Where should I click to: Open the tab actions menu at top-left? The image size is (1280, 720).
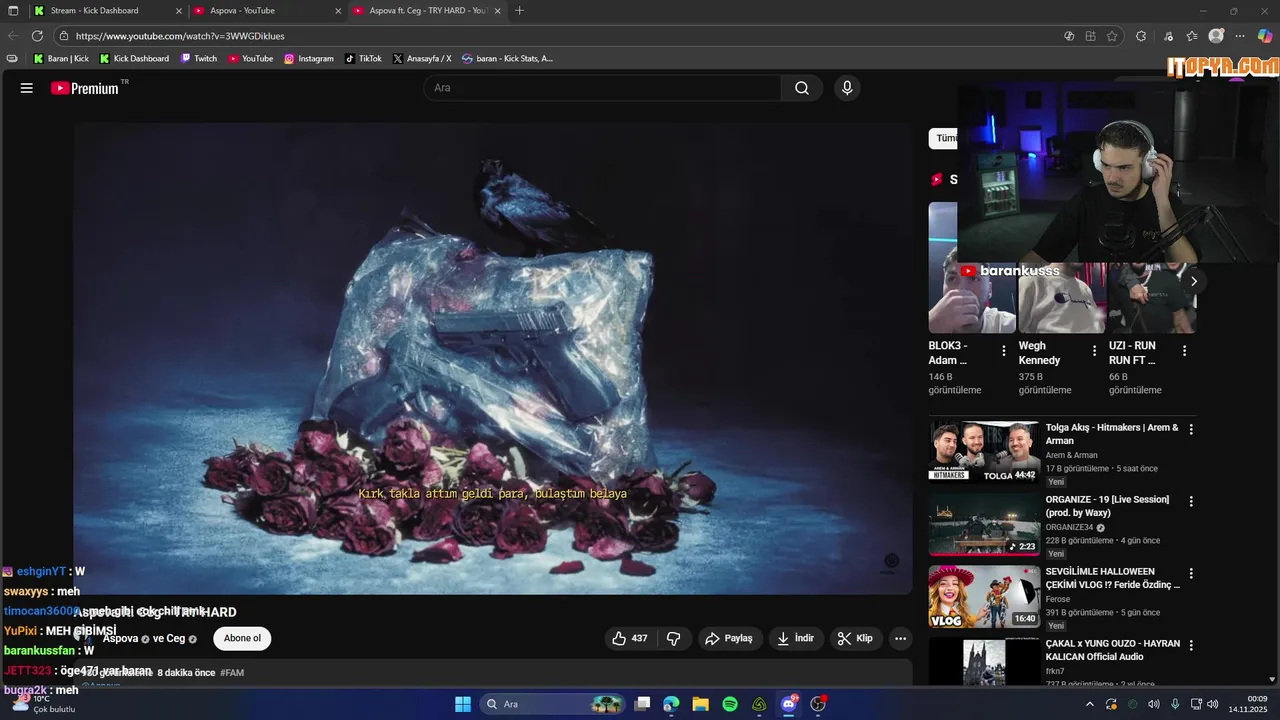[x=12, y=11]
